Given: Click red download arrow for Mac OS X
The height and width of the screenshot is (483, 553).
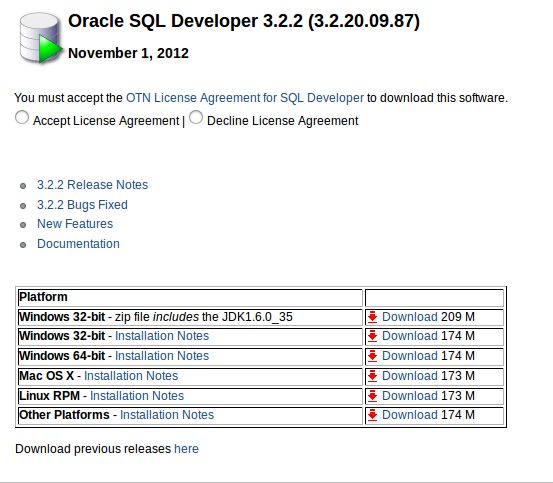Looking at the screenshot, I should (372, 376).
